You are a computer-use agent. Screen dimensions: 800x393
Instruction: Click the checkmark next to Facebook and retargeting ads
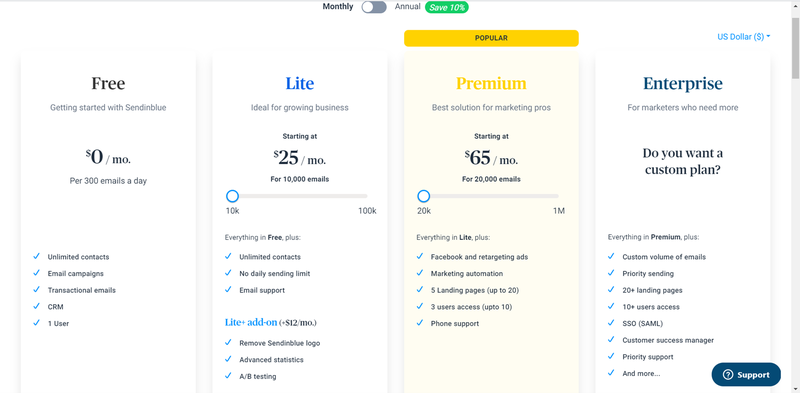[x=420, y=256]
